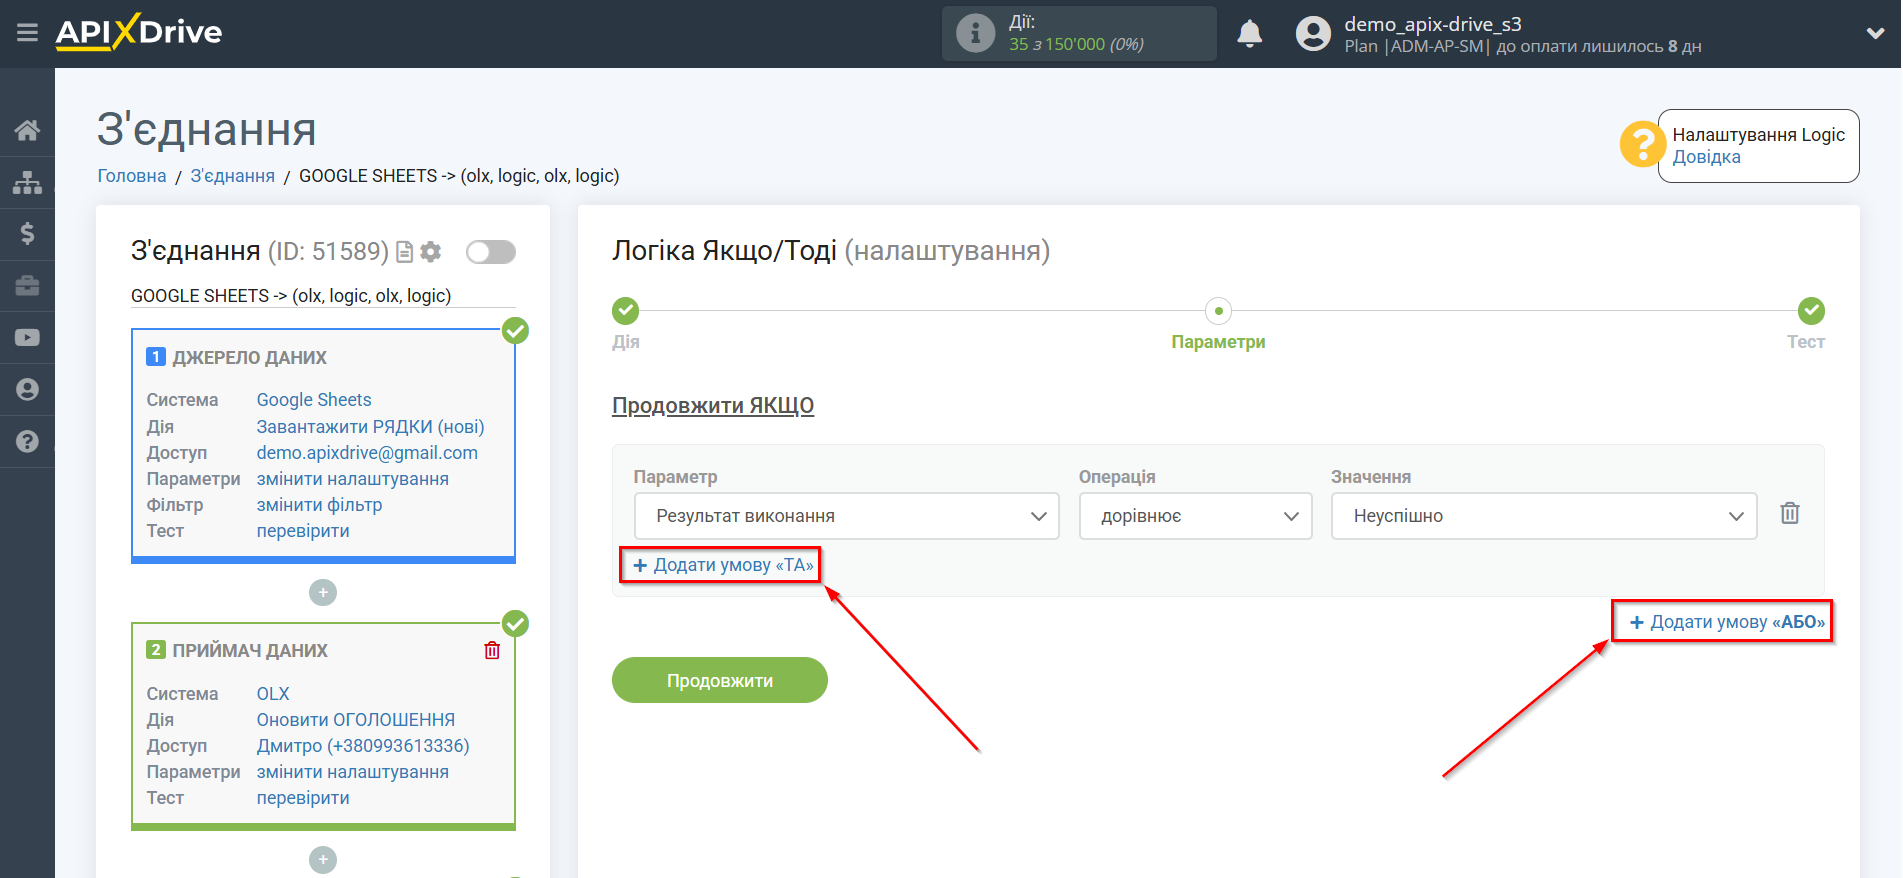This screenshot has height=878, width=1903.
Task: Open the home sidebar icon
Action: [x=27, y=130]
